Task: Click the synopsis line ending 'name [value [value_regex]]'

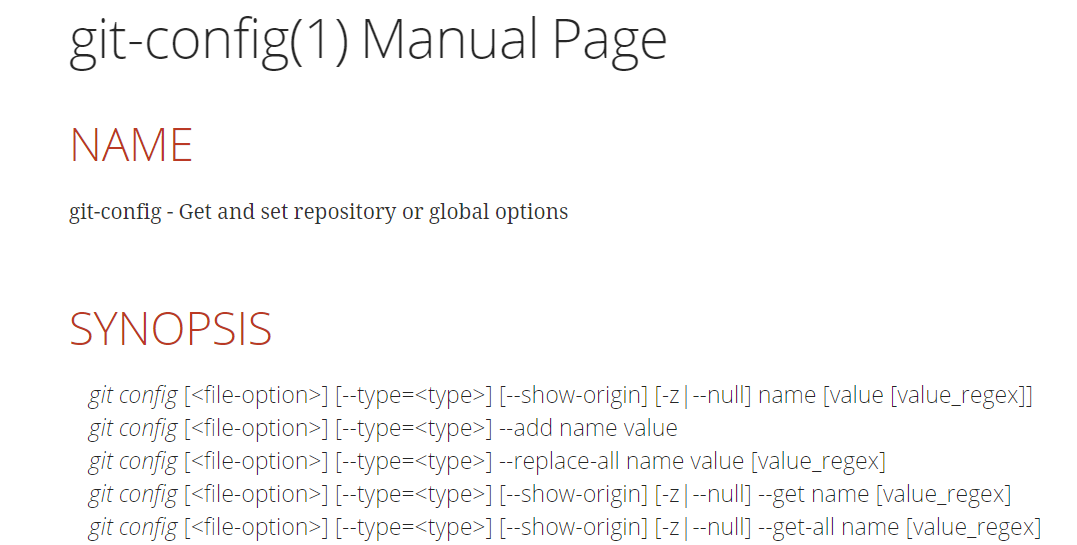Action: click(560, 396)
